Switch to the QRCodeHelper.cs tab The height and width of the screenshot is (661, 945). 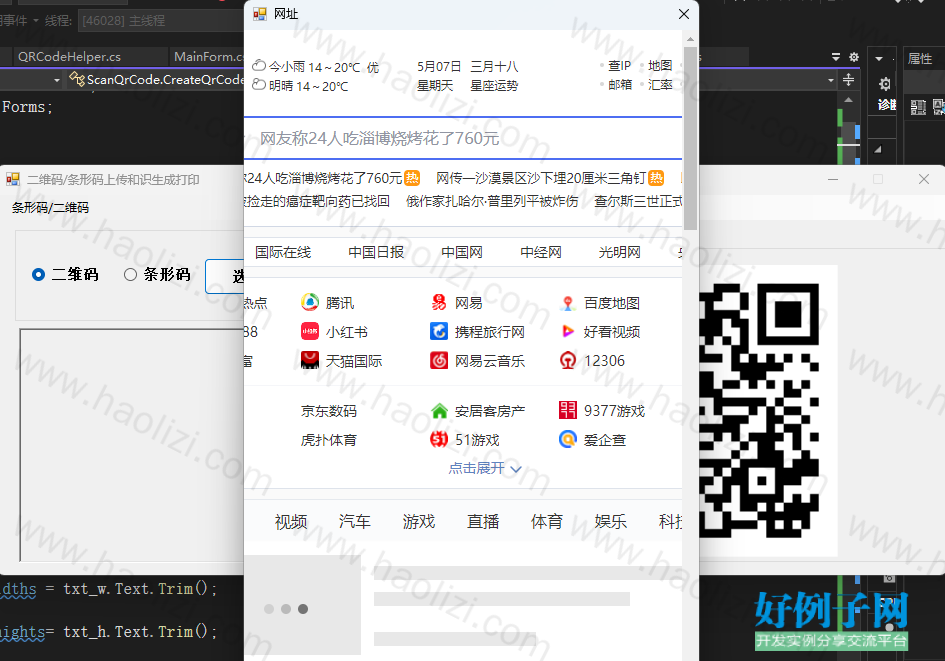point(69,57)
